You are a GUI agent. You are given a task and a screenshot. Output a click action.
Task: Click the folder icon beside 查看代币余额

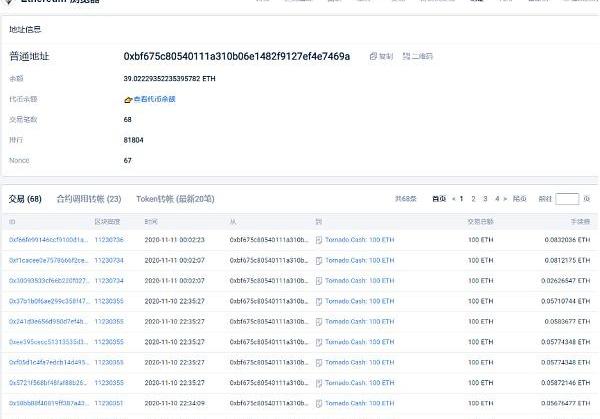coord(127,100)
